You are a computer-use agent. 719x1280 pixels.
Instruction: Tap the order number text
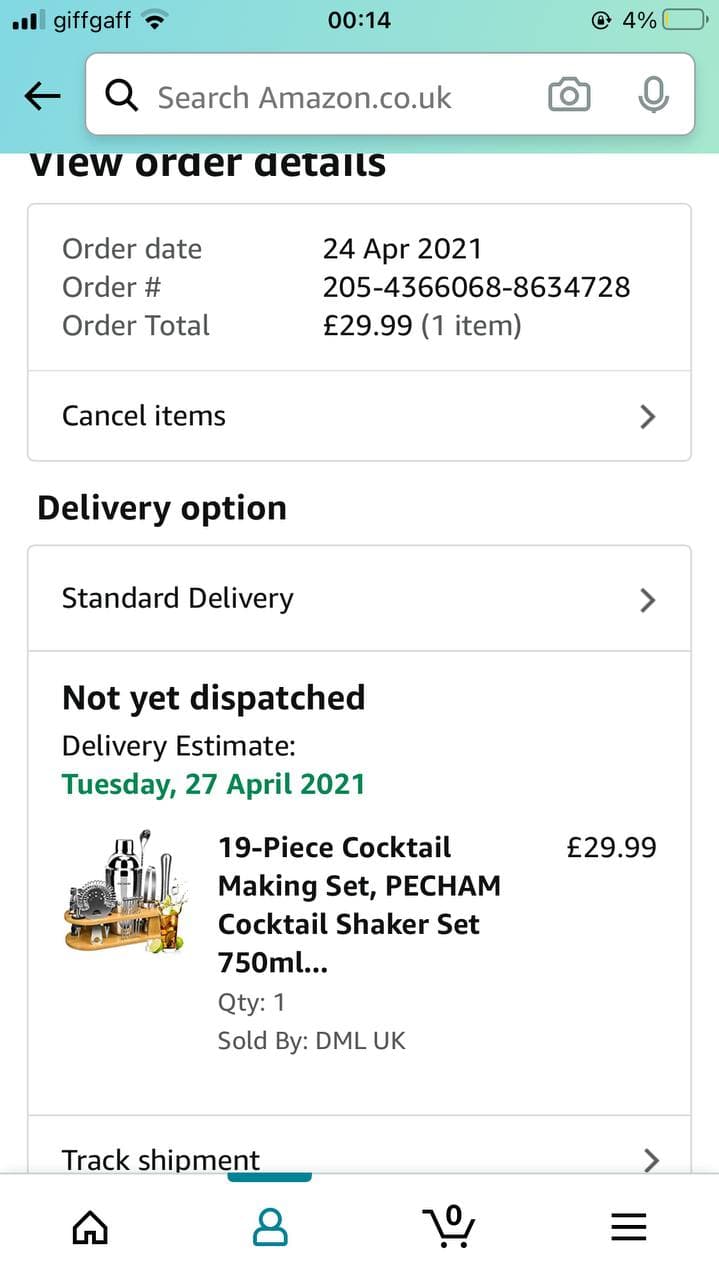(476, 287)
